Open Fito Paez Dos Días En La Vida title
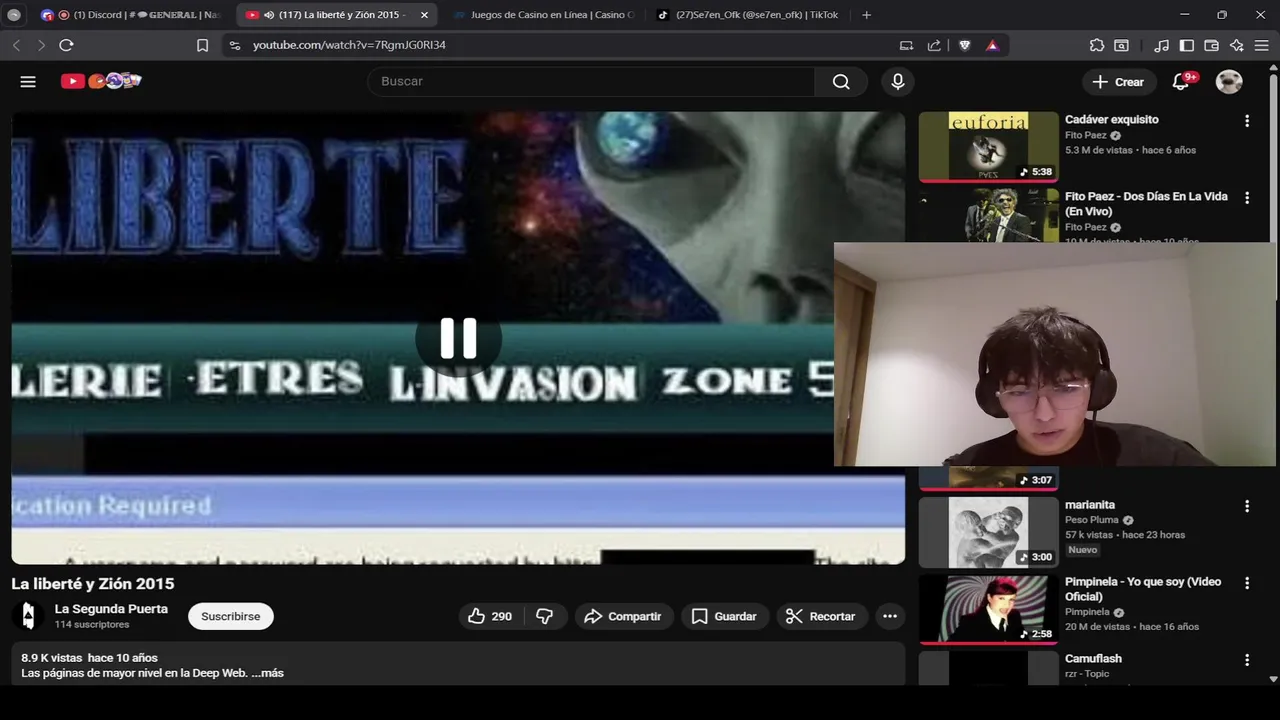Screen dimensions: 1280x720 [1146, 204]
